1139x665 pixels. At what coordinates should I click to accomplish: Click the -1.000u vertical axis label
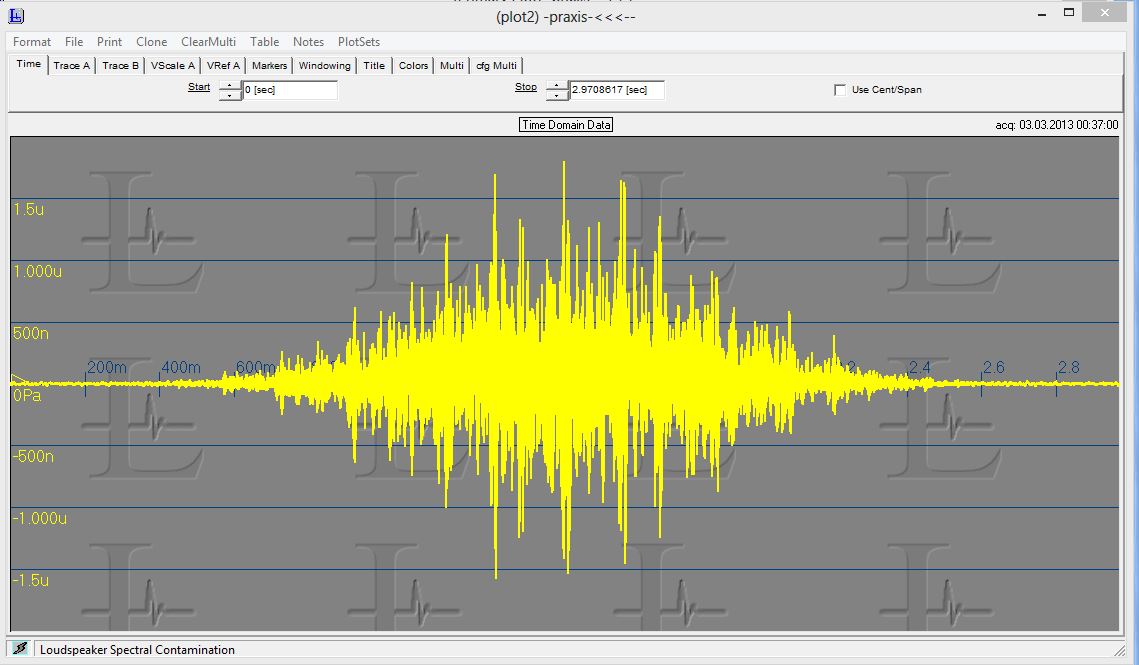click(x=40, y=518)
